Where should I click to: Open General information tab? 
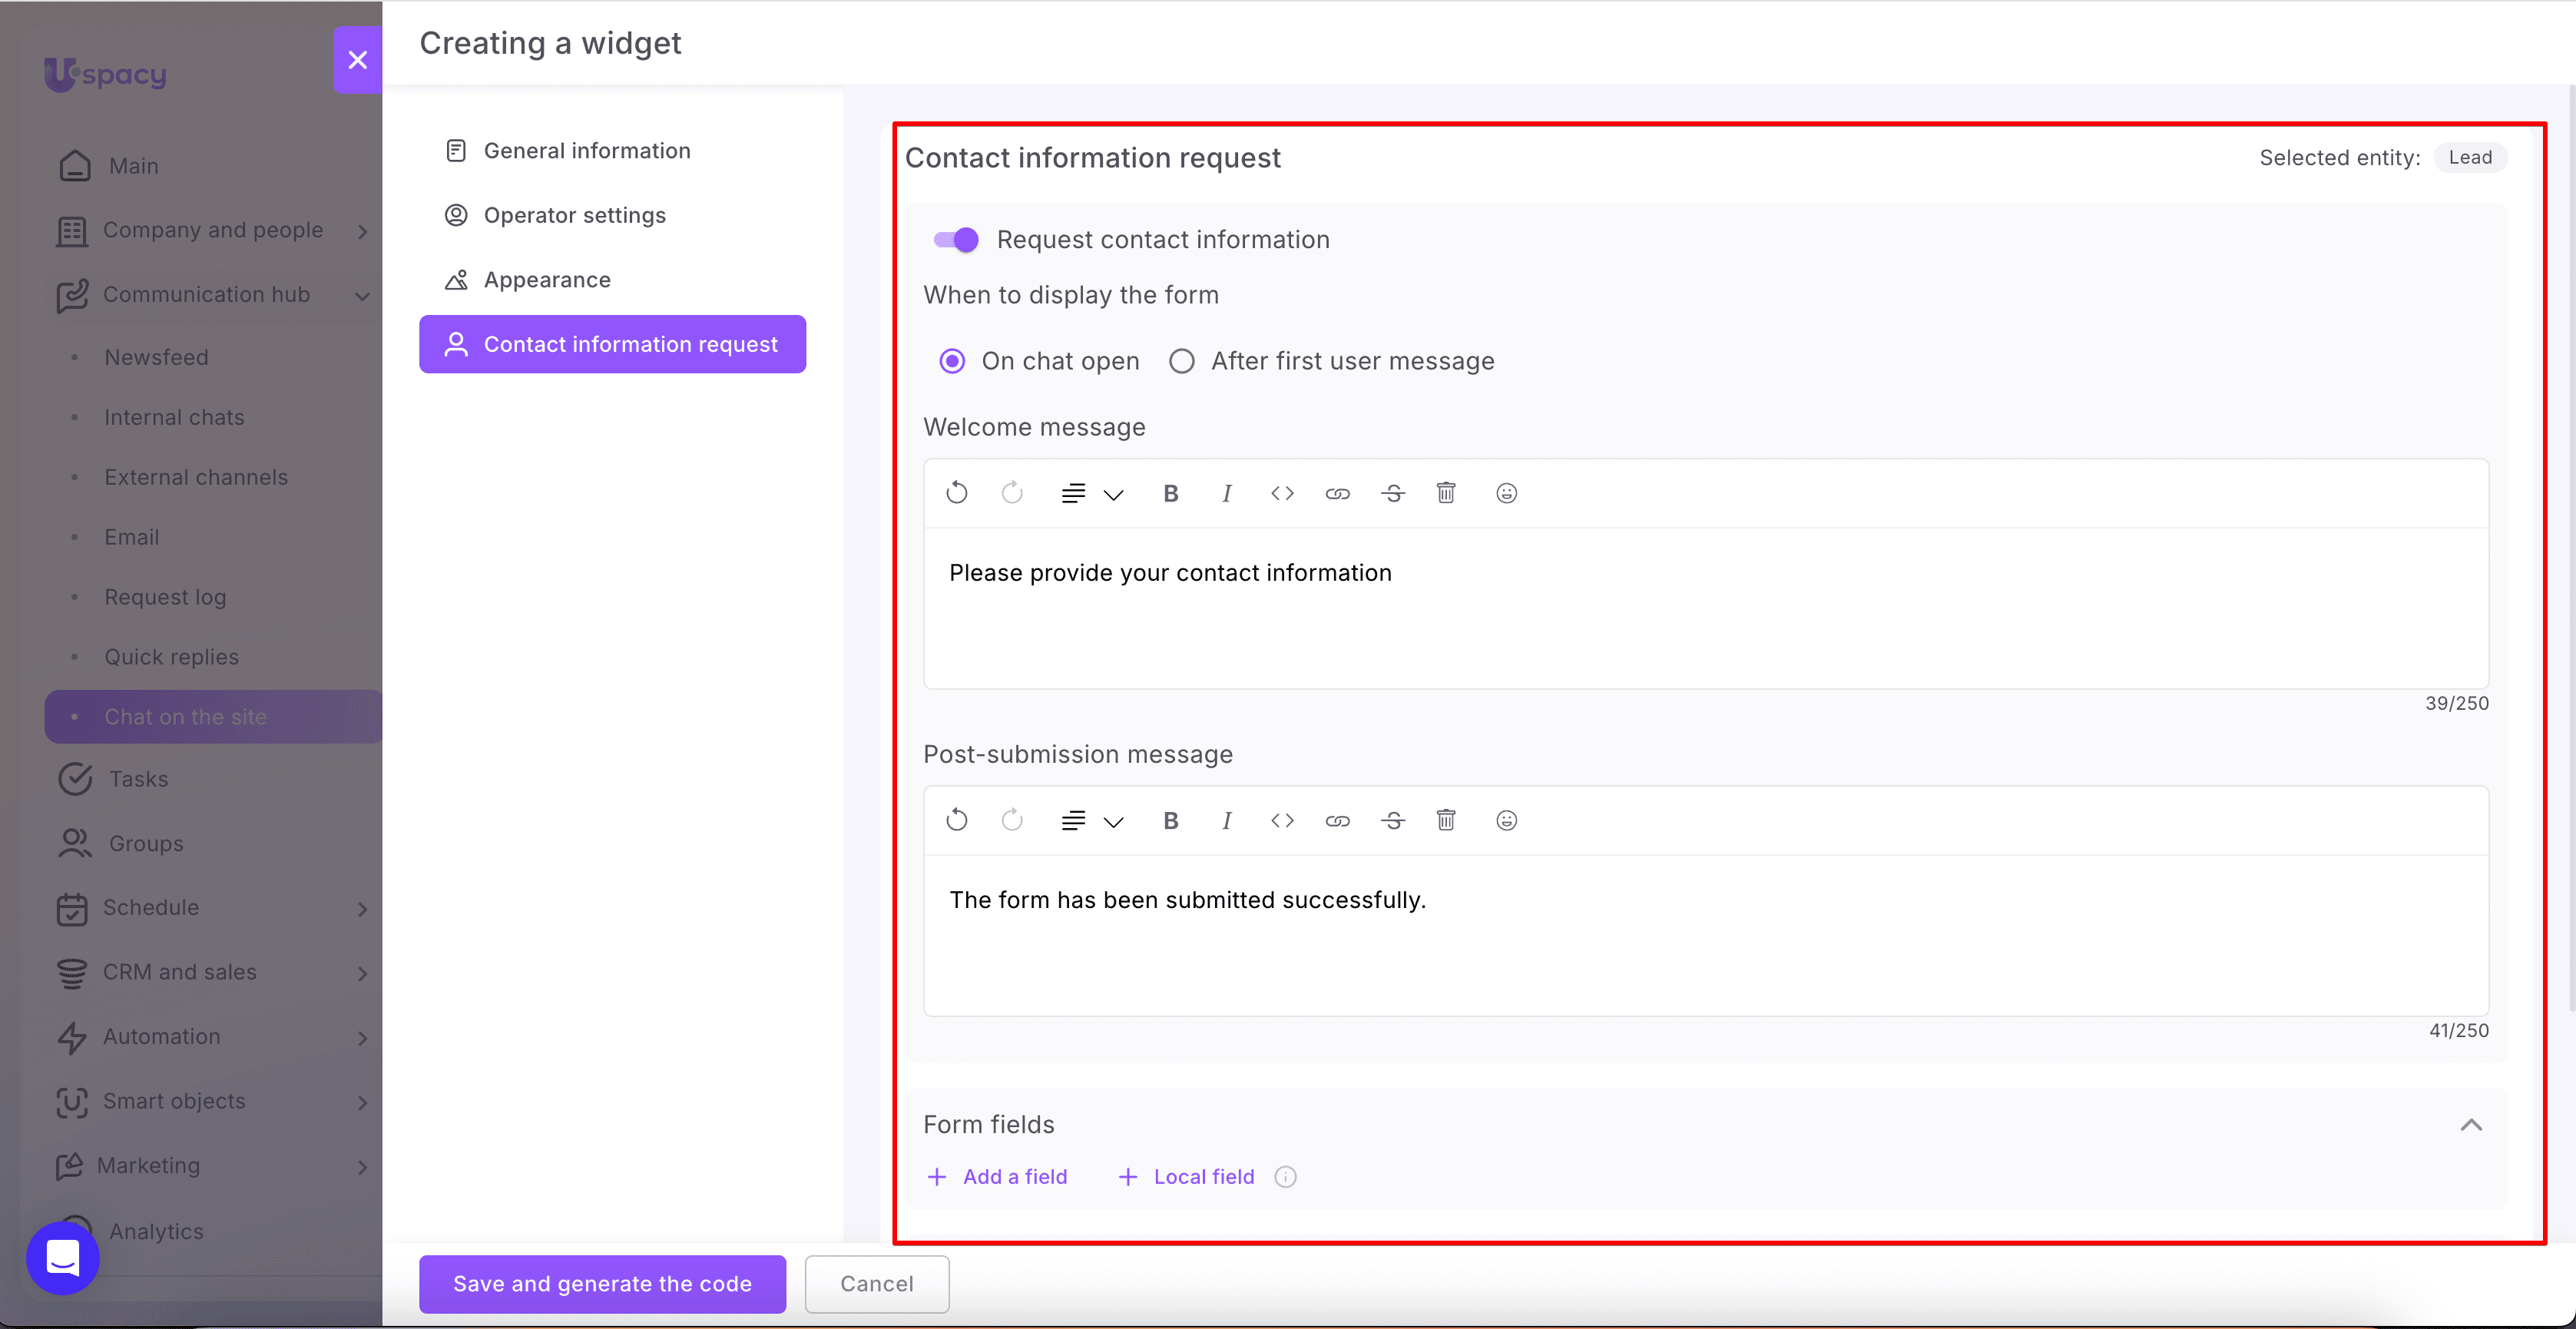[x=612, y=151]
